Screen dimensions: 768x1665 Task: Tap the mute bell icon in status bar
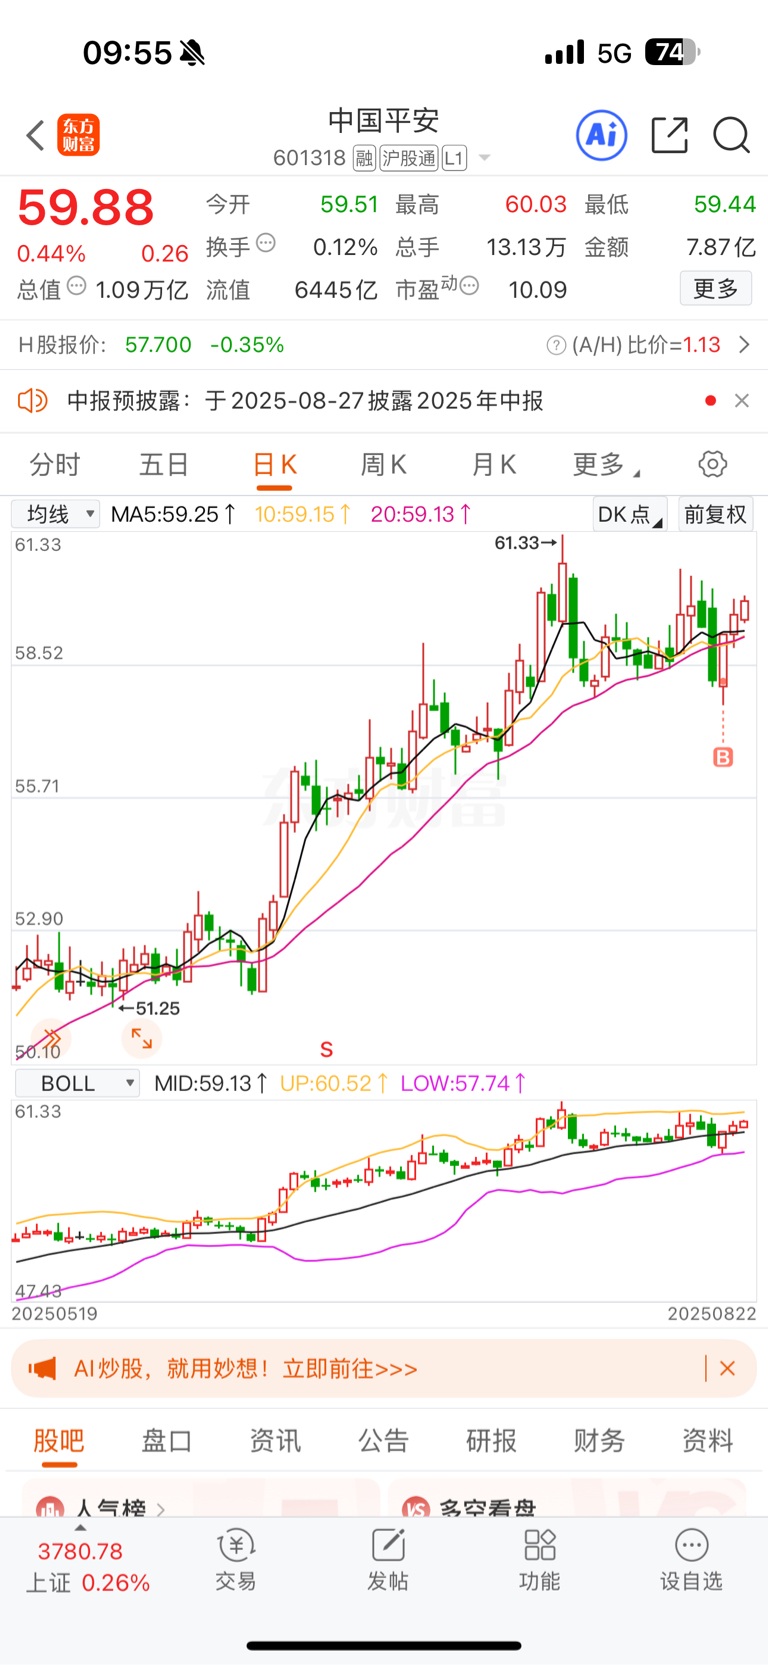193,52
